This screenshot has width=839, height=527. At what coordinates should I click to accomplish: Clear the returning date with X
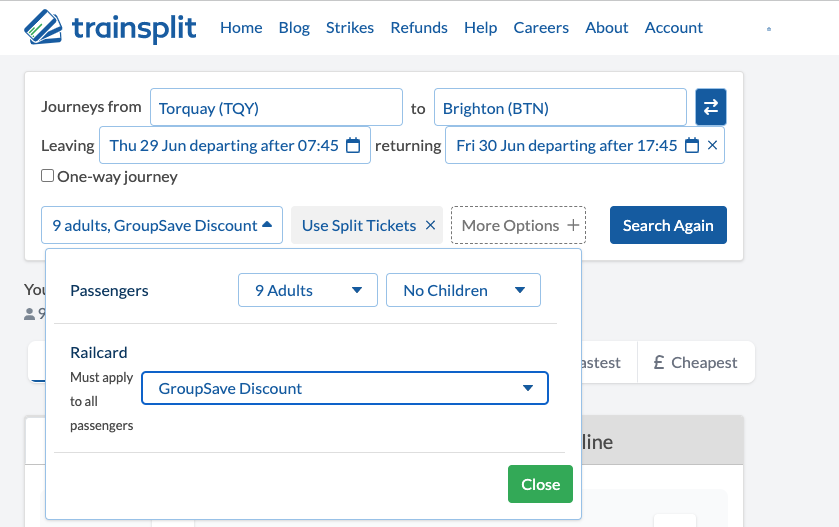click(712, 145)
